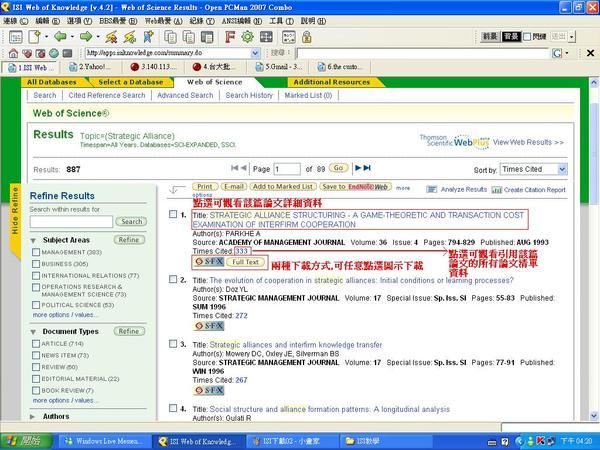Jump to last results page arrow
This screenshot has height=450, width=600.
click(x=367, y=168)
